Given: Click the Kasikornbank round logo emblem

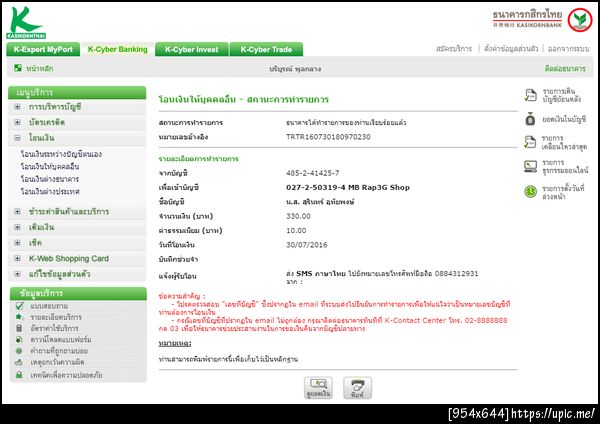Looking at the screenshot, I should pos(580,20).
